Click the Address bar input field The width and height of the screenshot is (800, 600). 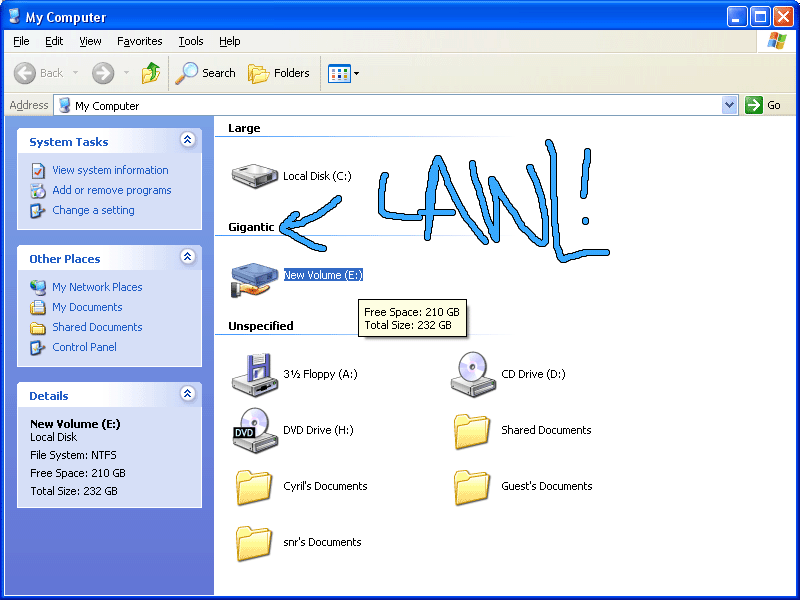coord(395,105)
